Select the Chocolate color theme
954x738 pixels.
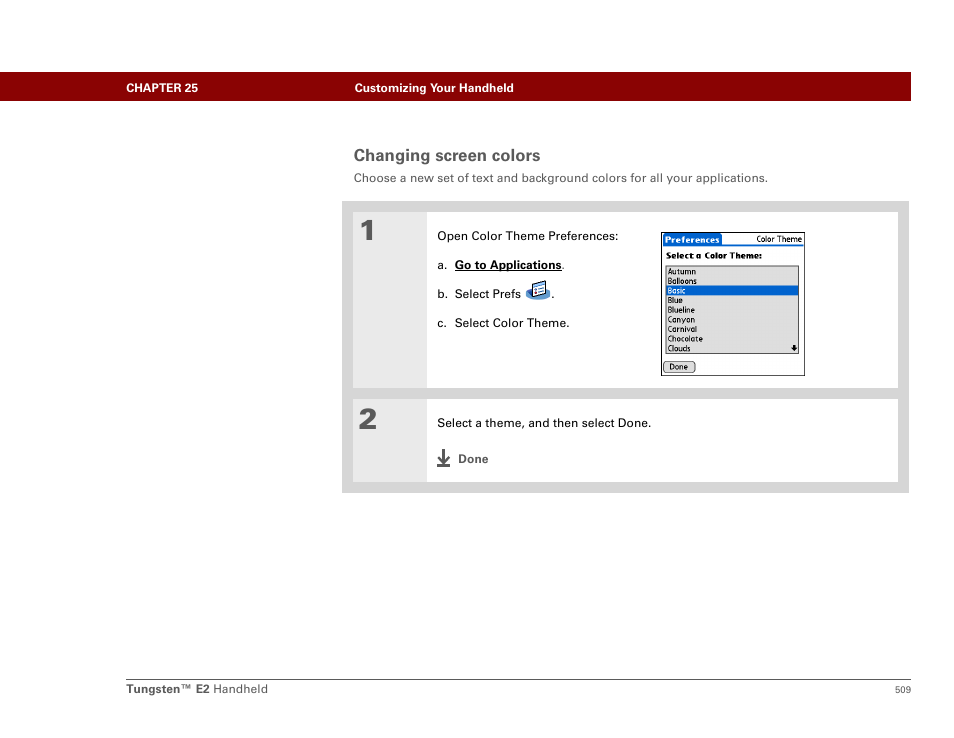pyautogui.click(x=732, y=339)
